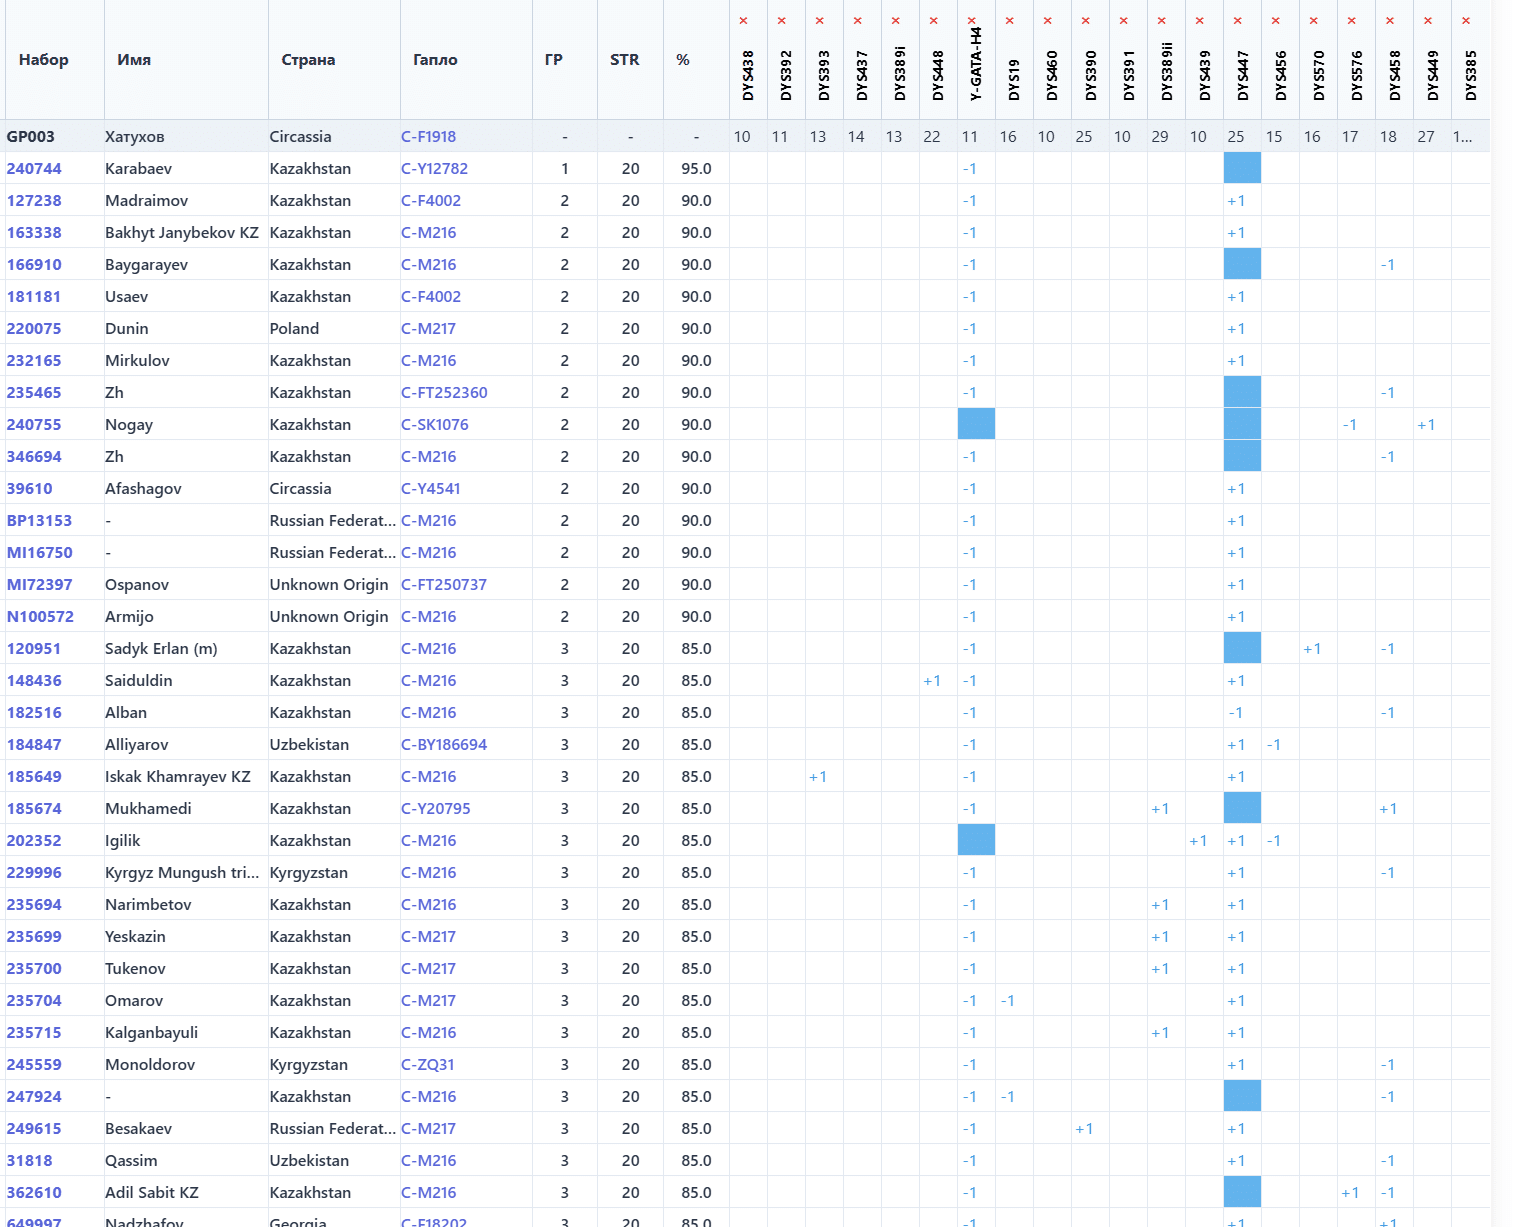Click red X above DYS458
Viewport: 1515px width, 1227px height.
coord(1389,21)
